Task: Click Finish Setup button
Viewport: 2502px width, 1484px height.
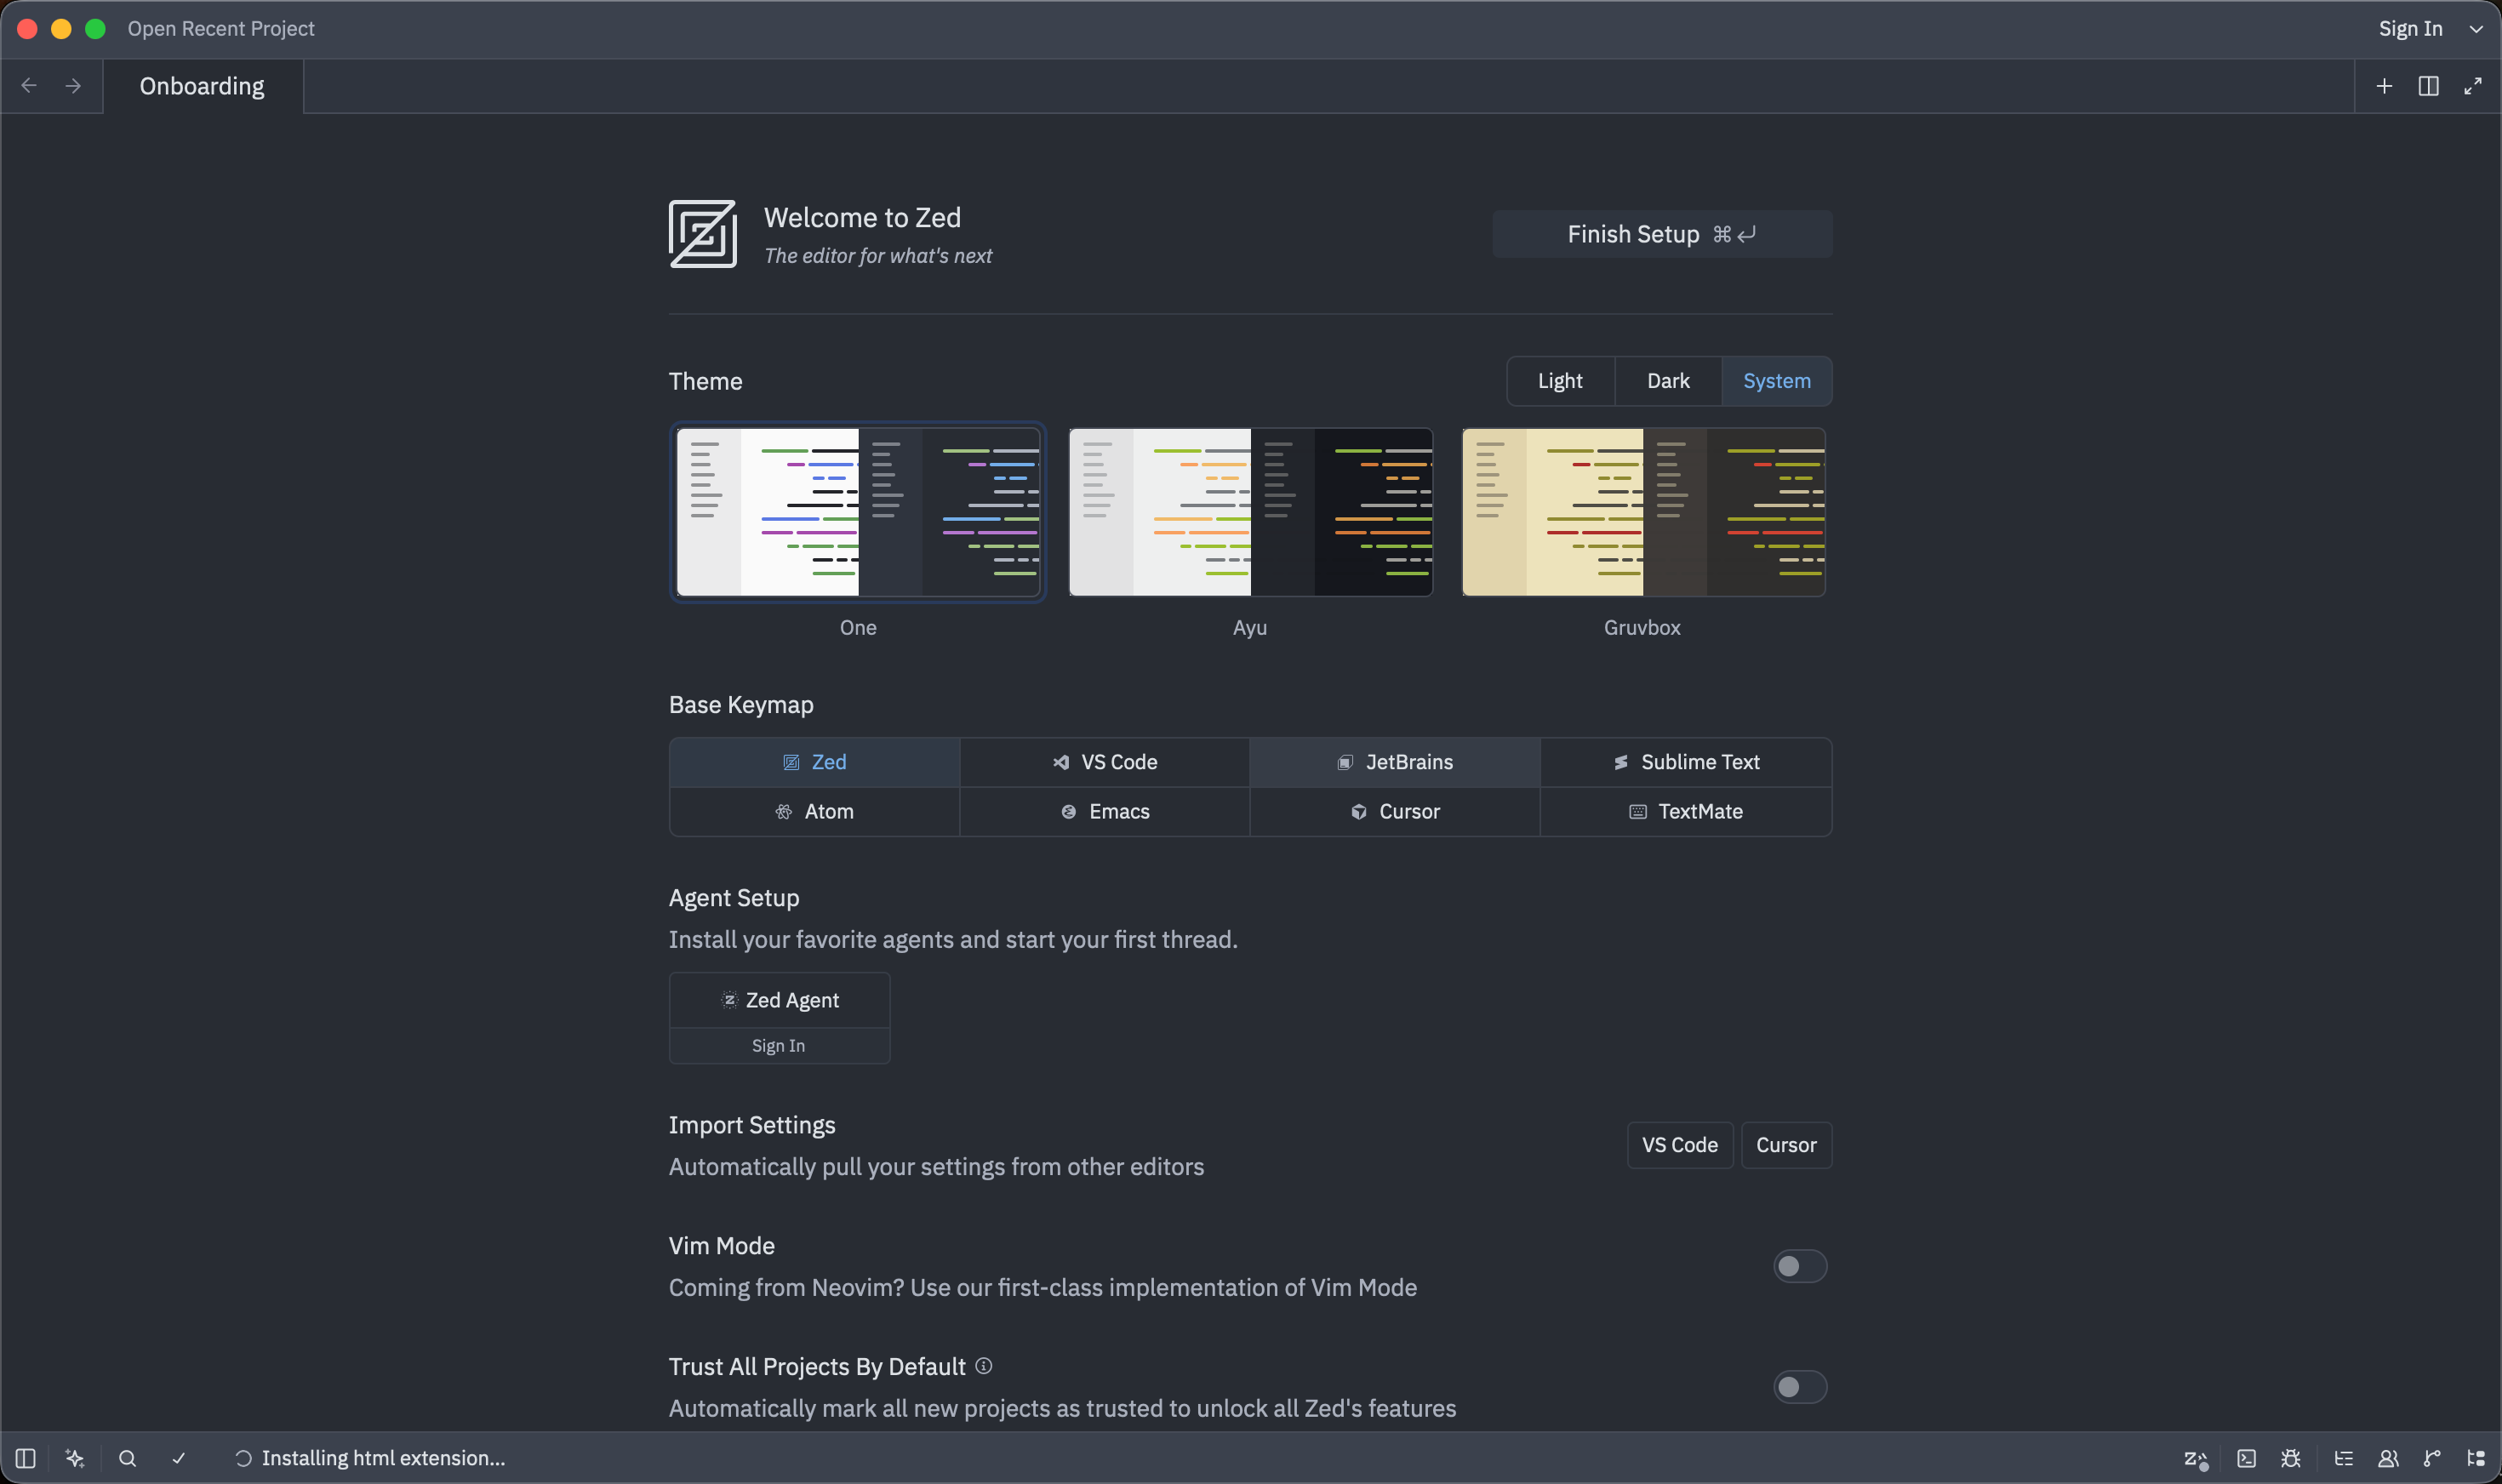Action: coord(1662,234)
